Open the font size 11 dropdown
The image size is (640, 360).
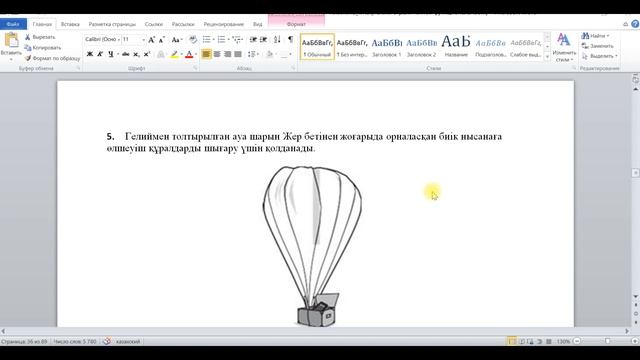[143, 40]
